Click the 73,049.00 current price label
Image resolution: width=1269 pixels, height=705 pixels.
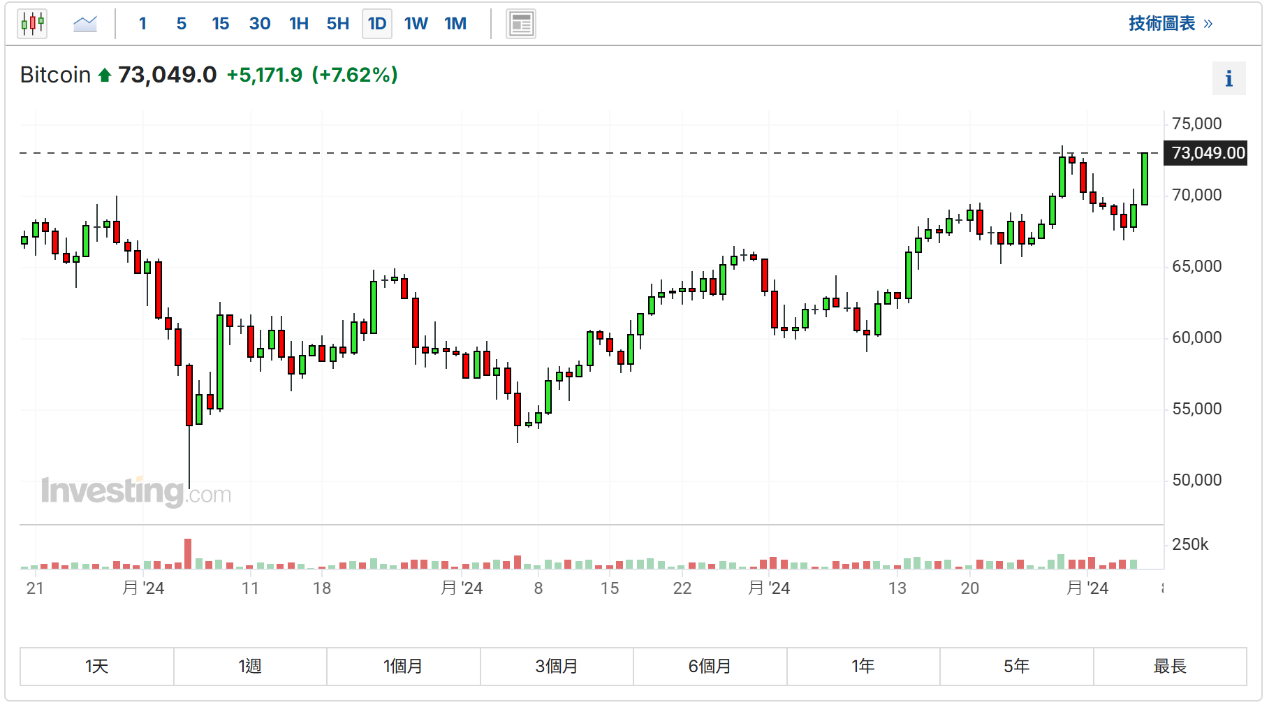1208,153
